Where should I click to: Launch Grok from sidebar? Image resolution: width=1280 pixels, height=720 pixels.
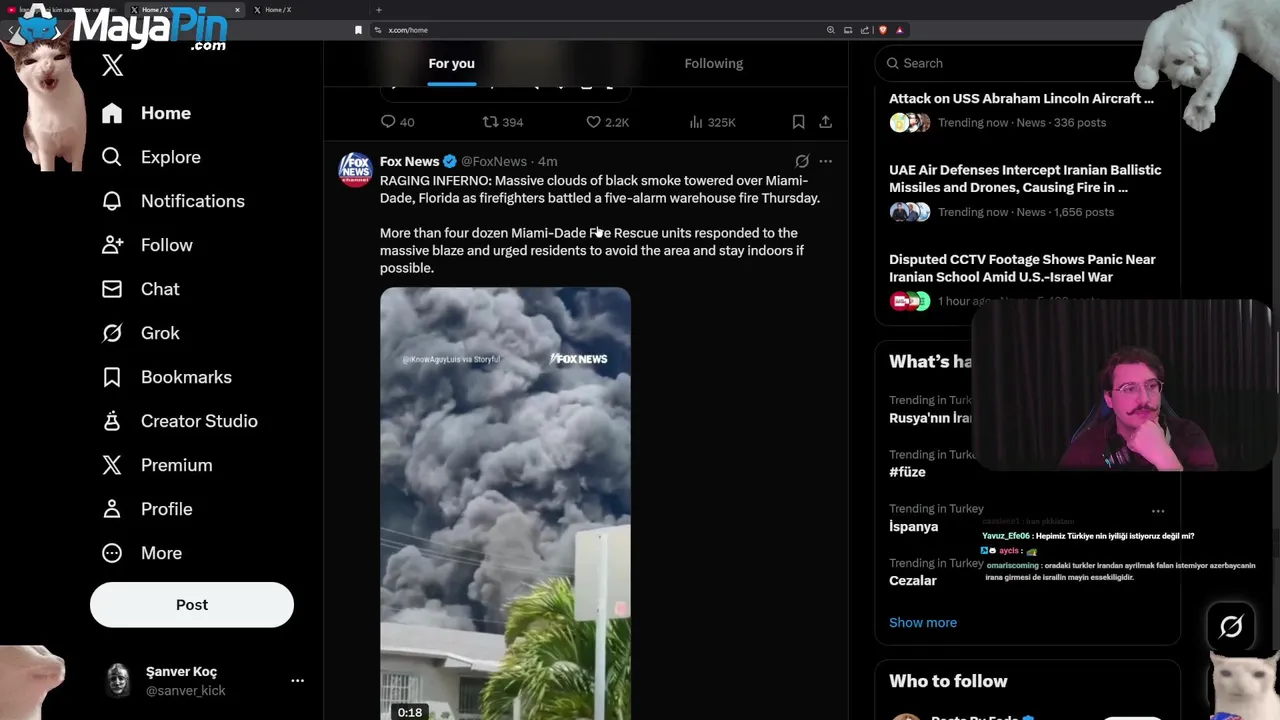click(140, 333)
